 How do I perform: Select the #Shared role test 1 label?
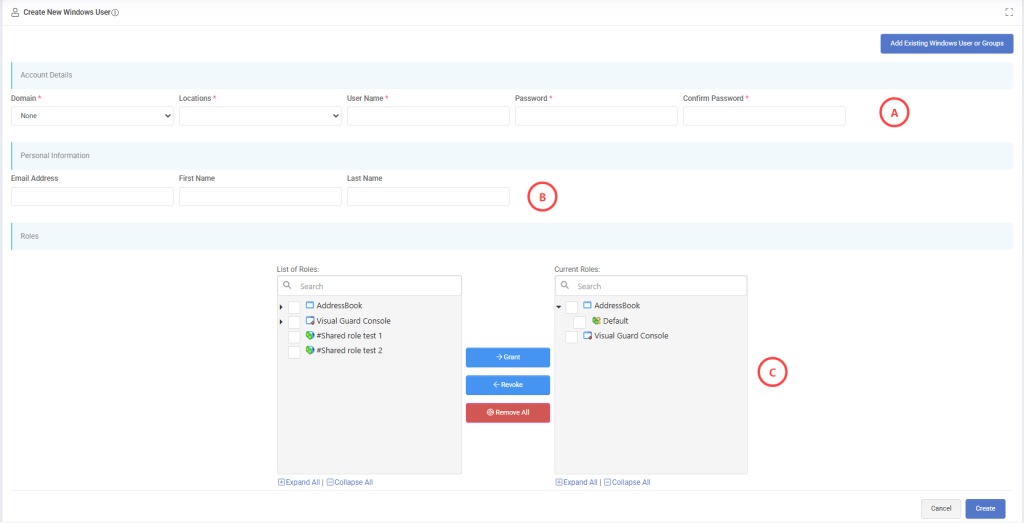tap(349, 336)
